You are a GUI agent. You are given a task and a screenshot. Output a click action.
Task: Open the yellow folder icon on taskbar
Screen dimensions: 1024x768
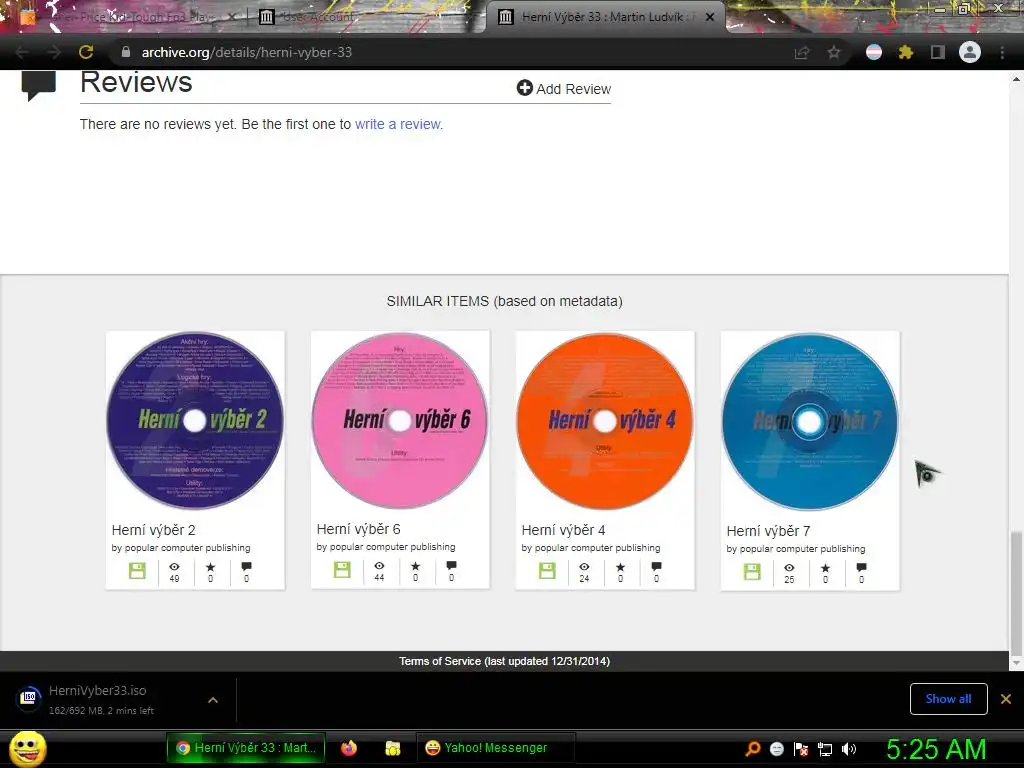(x=392, y=748)
